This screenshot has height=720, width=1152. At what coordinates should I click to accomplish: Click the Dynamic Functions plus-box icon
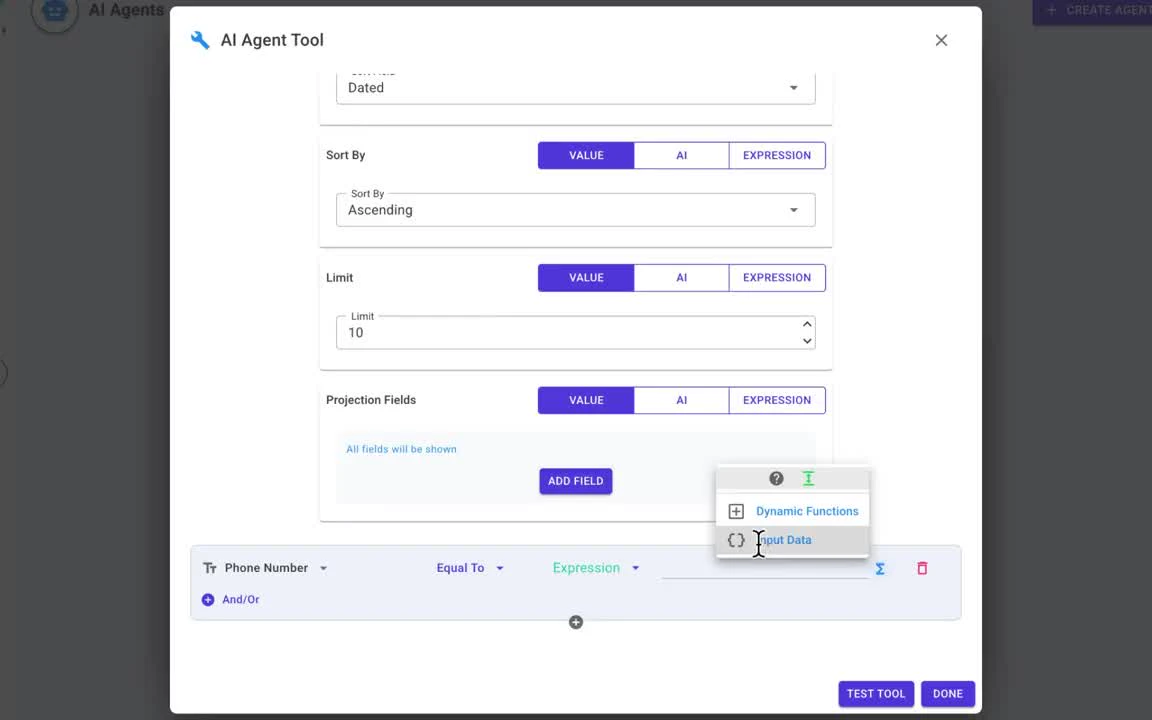[736, 511]
